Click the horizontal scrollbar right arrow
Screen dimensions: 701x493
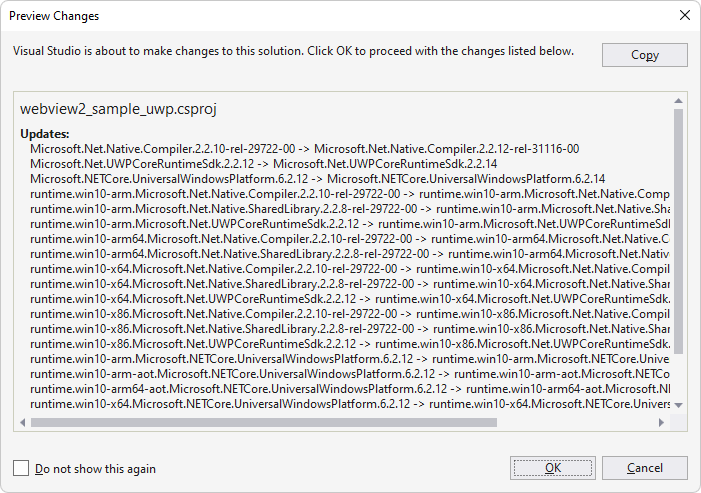pos(661,422)
